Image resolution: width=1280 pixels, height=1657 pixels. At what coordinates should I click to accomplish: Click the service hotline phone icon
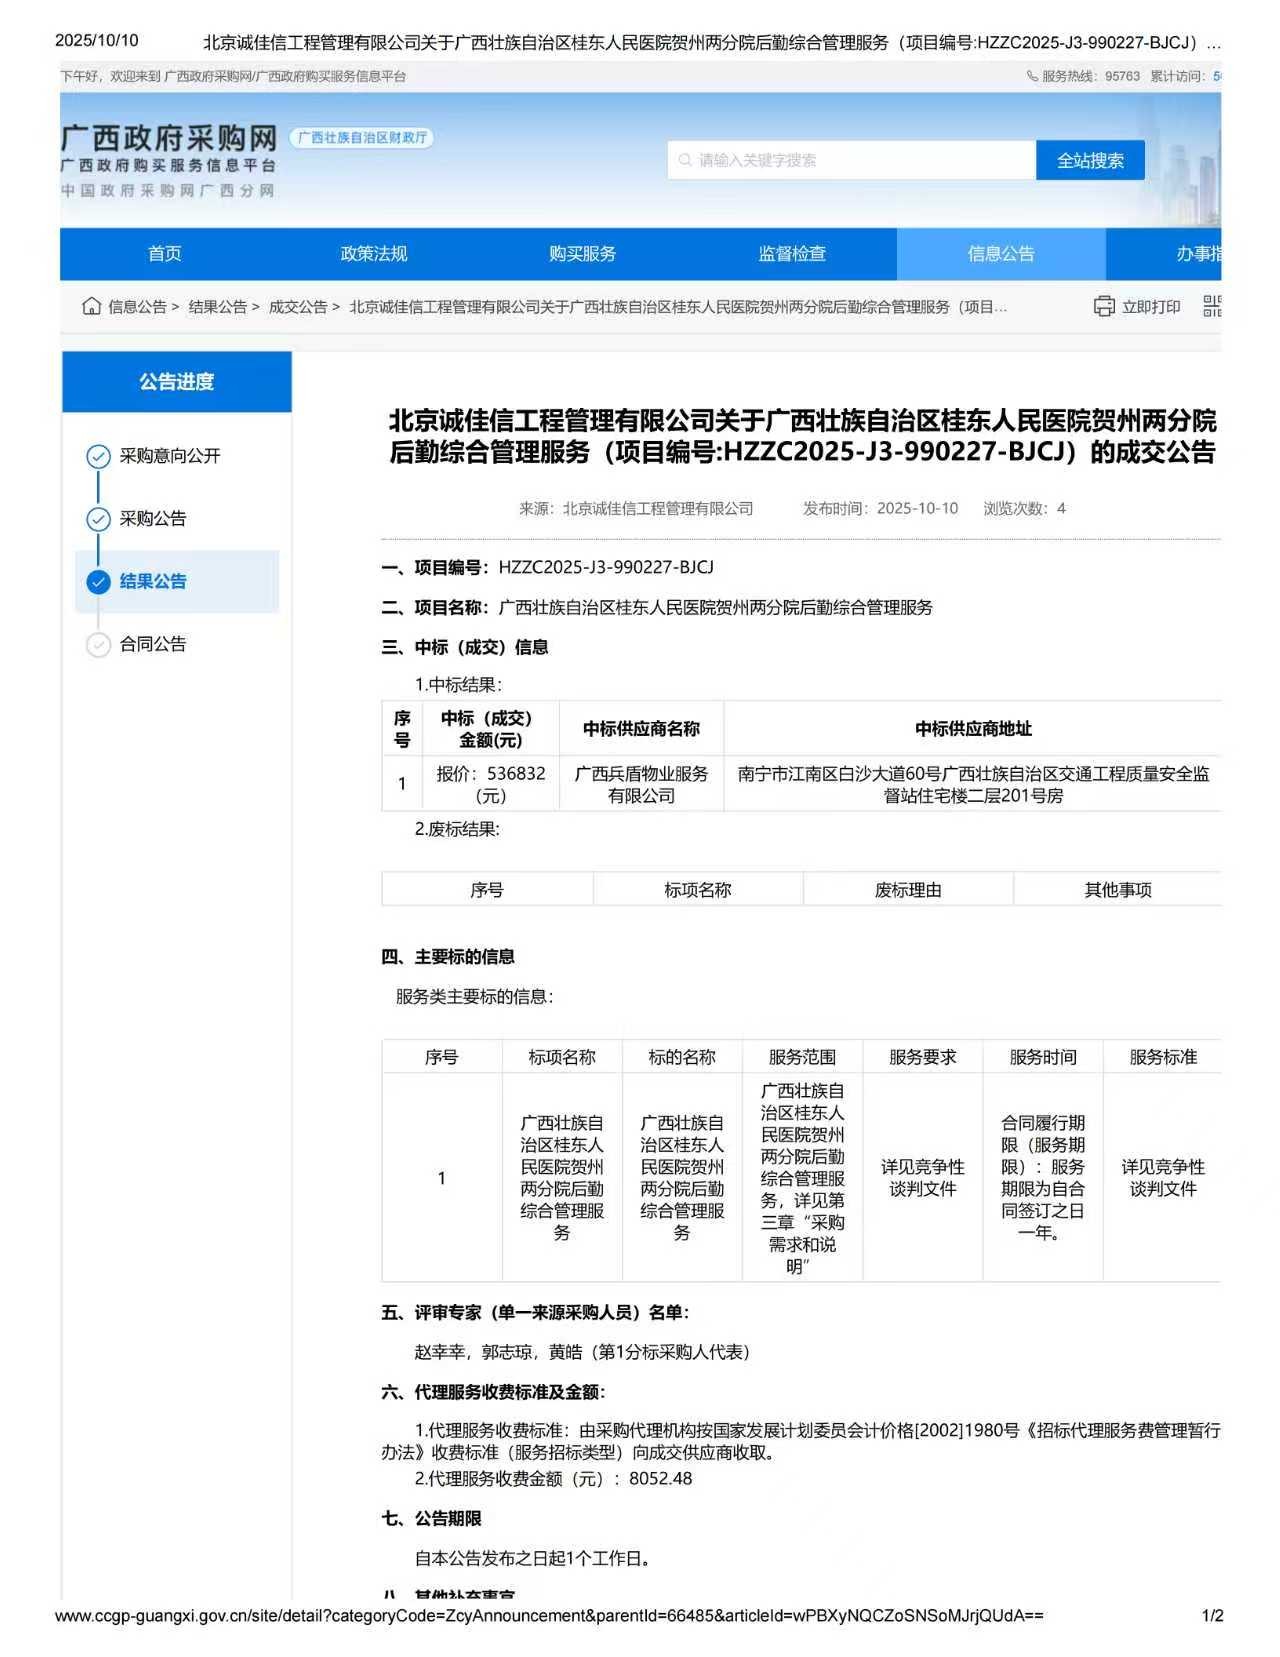point(1032,76)
